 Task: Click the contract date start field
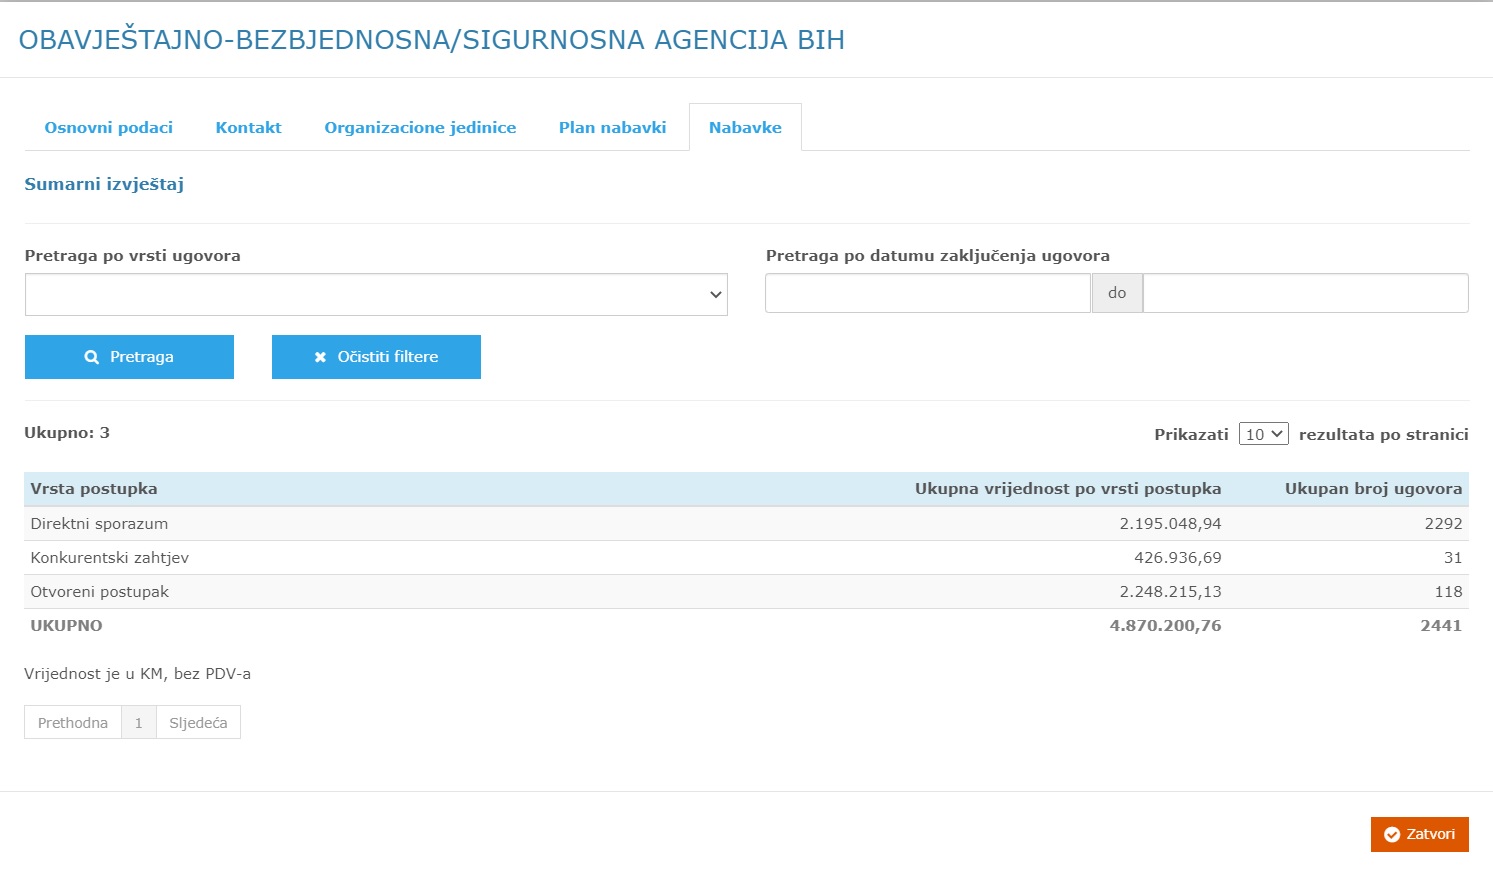[x=928, y=293]
